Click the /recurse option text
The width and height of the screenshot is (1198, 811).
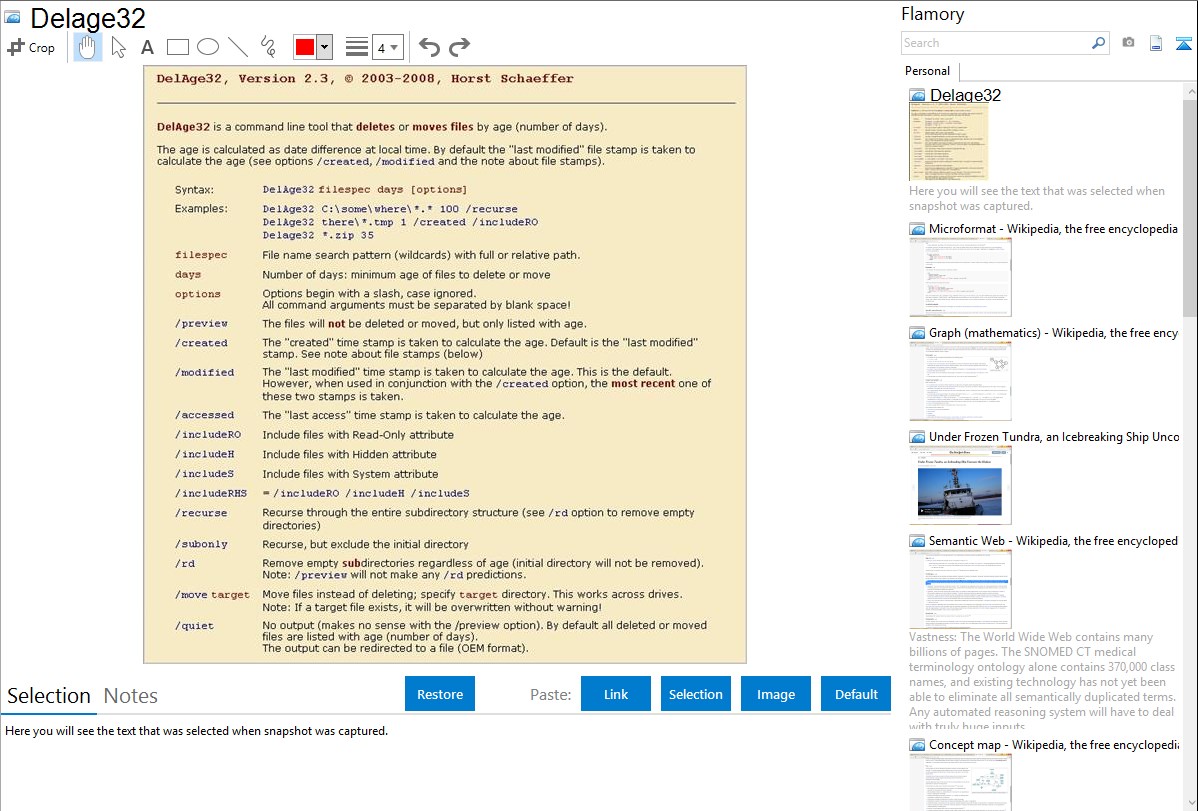coord(201,513)
